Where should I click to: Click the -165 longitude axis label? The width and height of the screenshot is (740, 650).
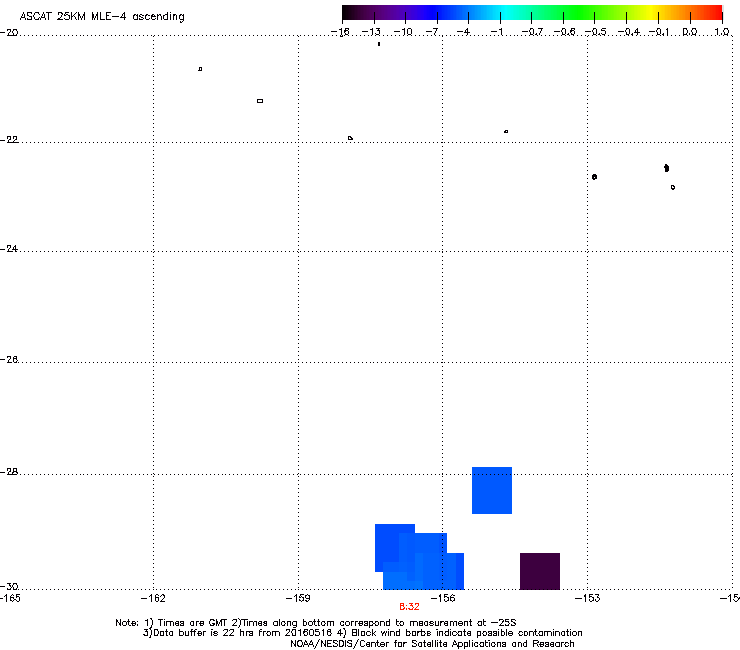(x=10, y=598)
